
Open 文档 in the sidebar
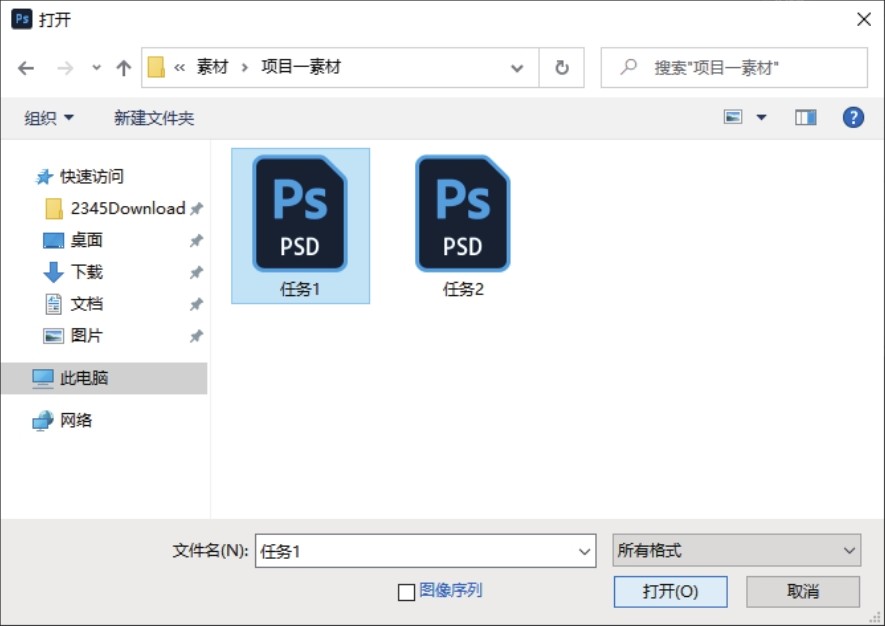[86, 304]
